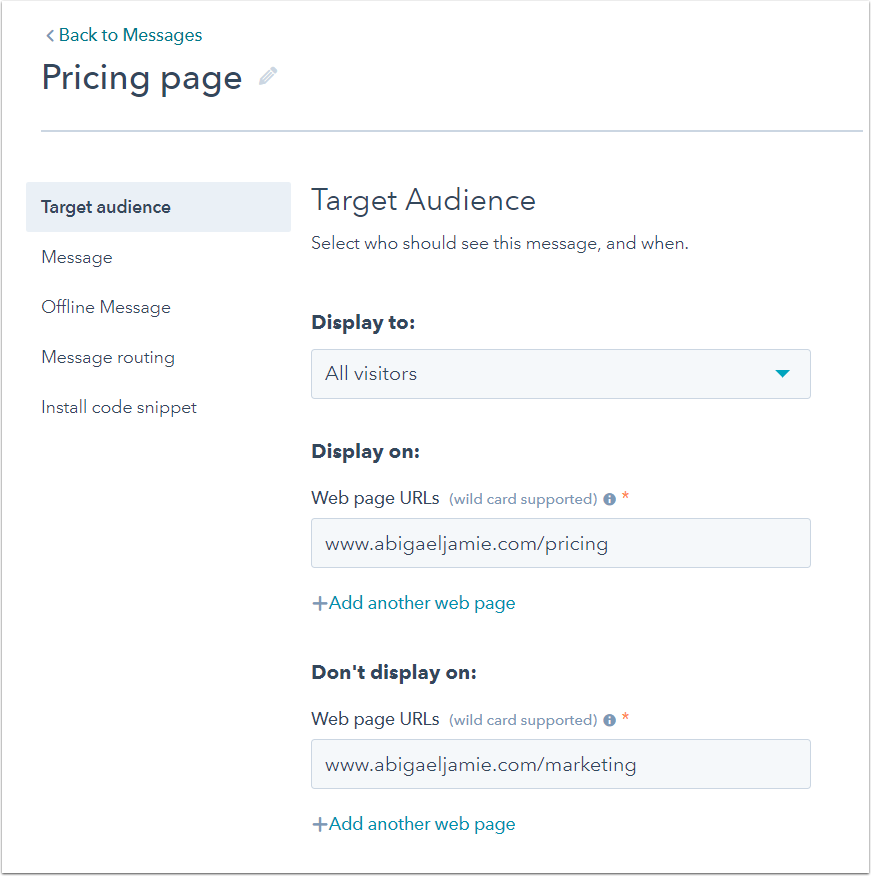Screen dimensions: 871x876
Task: Switch to Message routing section
Action: click(x=108, y=357)
